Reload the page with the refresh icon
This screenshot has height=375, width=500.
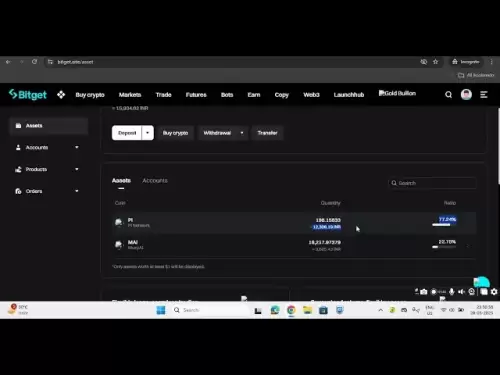tap(34, 62)
